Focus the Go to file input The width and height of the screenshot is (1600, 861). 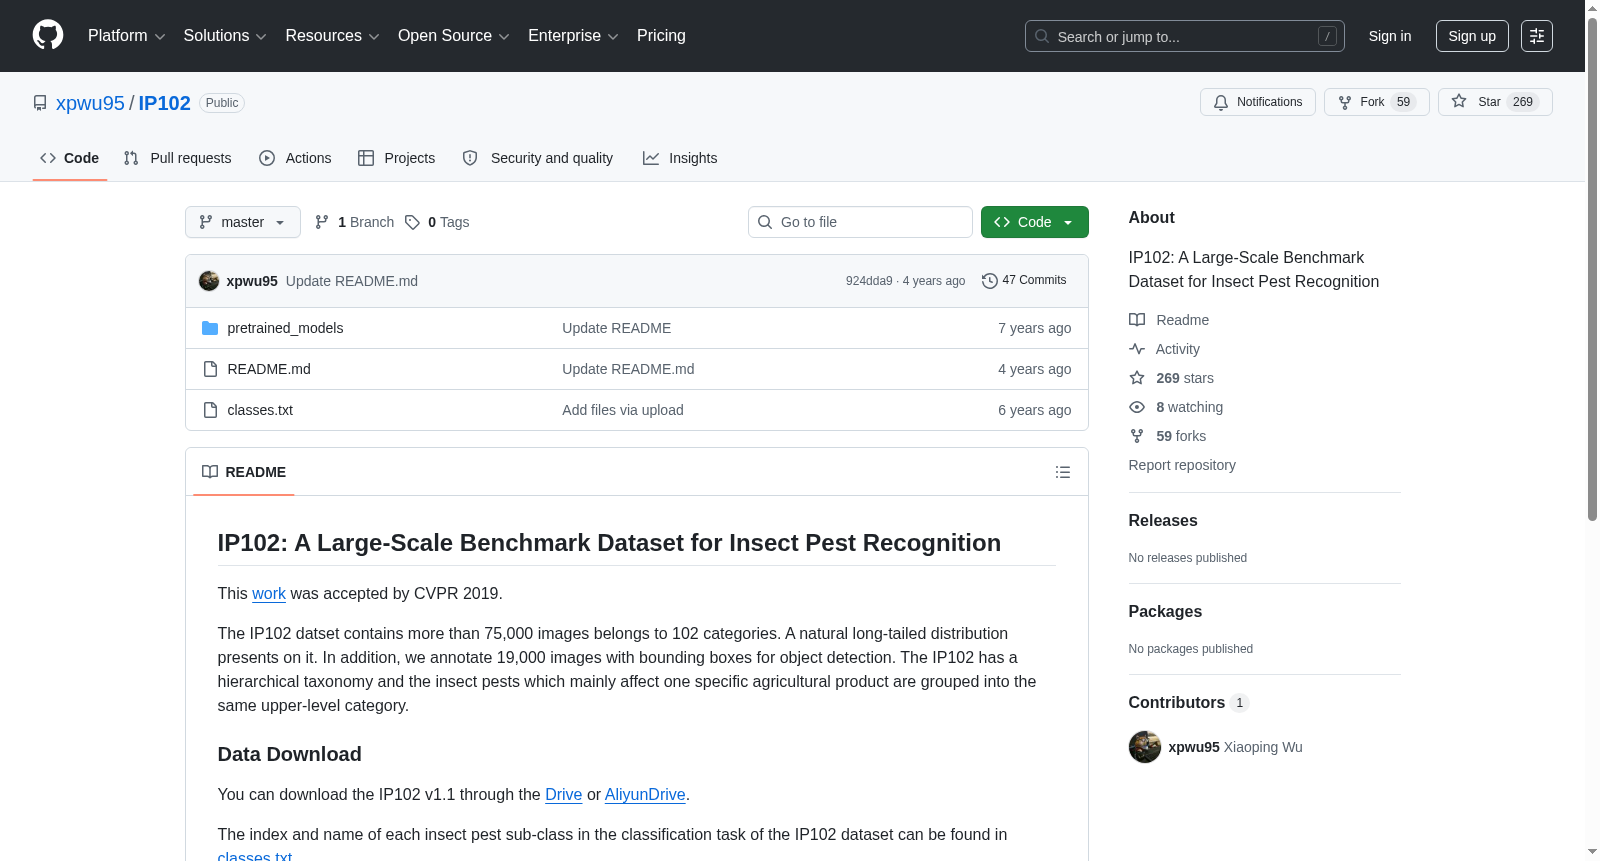pos(860,222)
